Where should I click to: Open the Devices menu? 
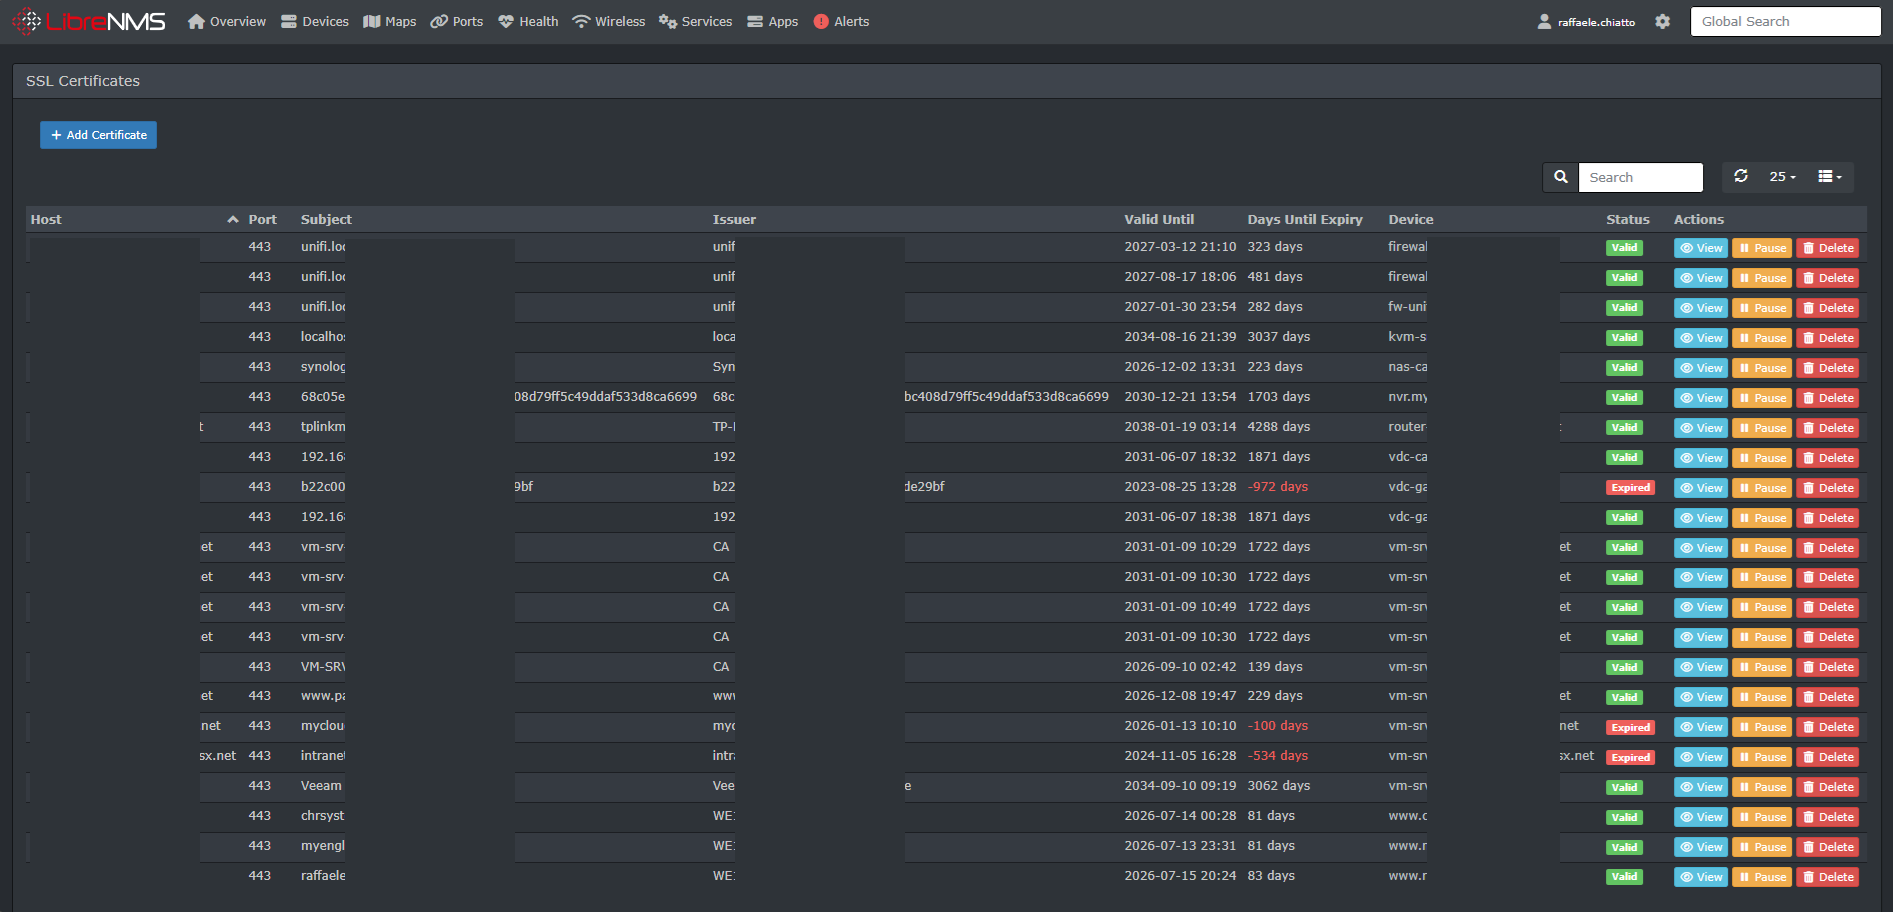click(x=315, y=21)
